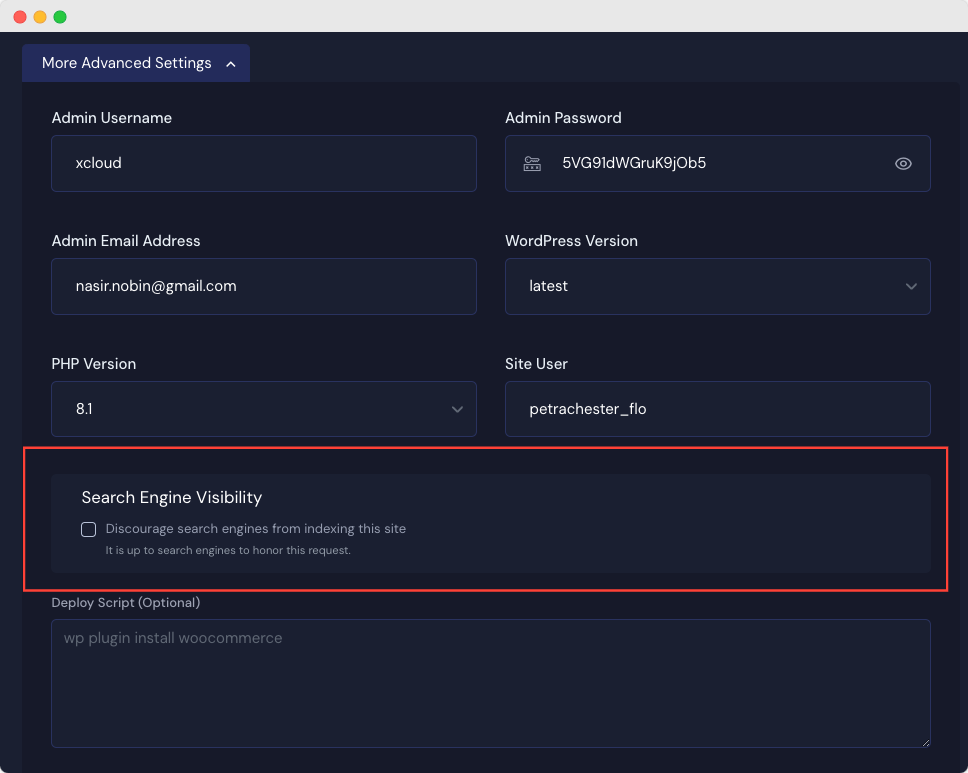Click the WordPress Version dropdown arrow
Image resolution: width=968 pixels, height=773 pixels.
click(x=911, y=286)
